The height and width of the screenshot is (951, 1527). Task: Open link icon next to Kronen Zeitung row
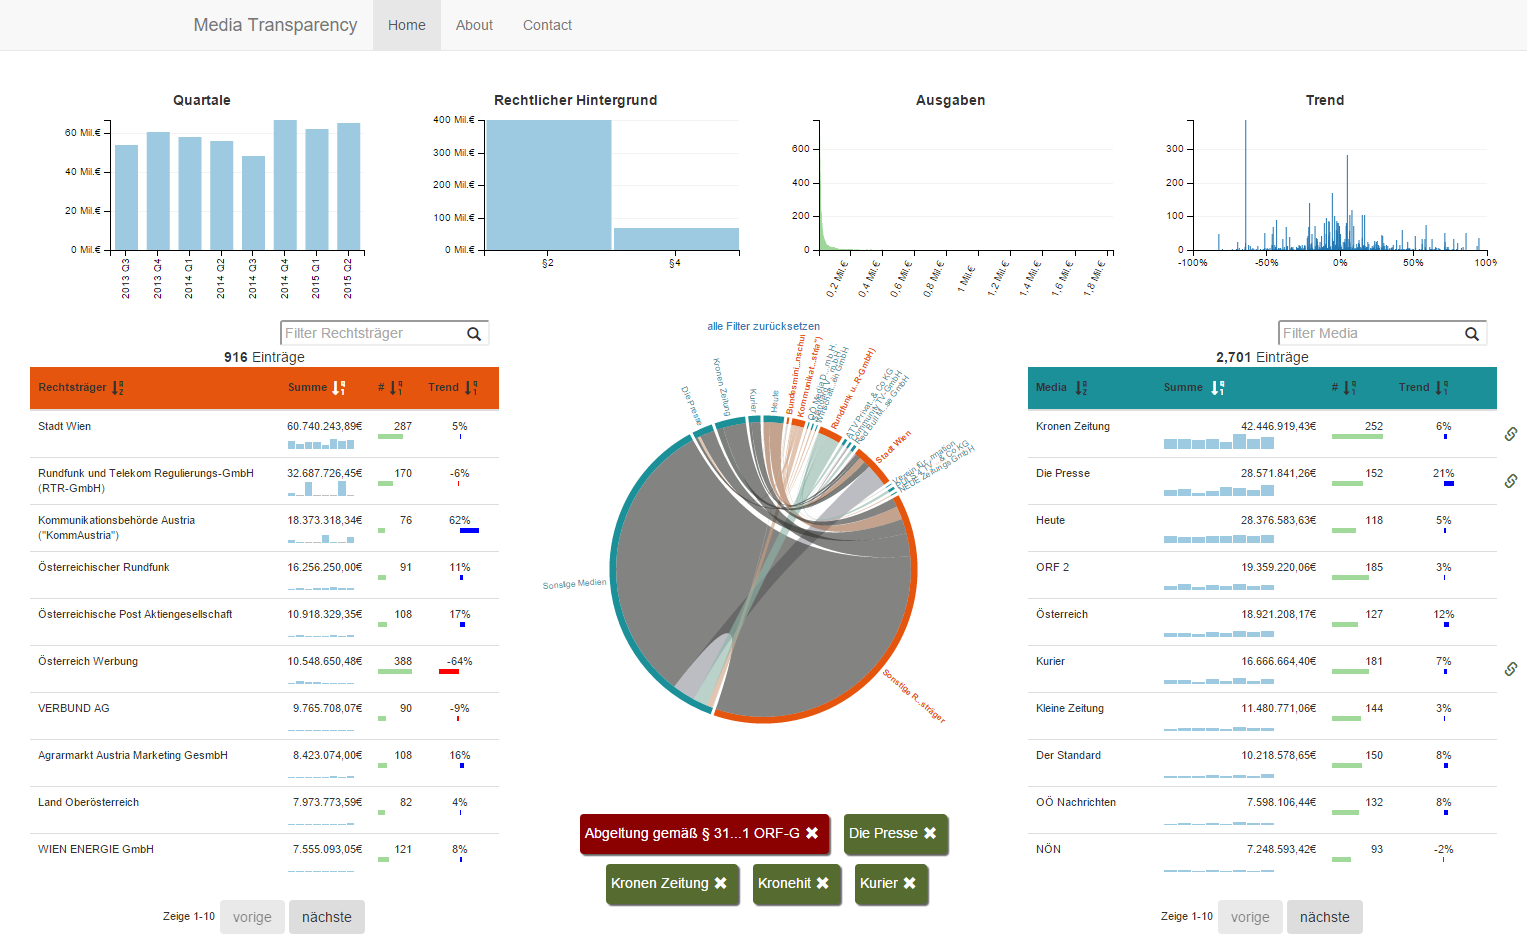(x=1511, y=434)
